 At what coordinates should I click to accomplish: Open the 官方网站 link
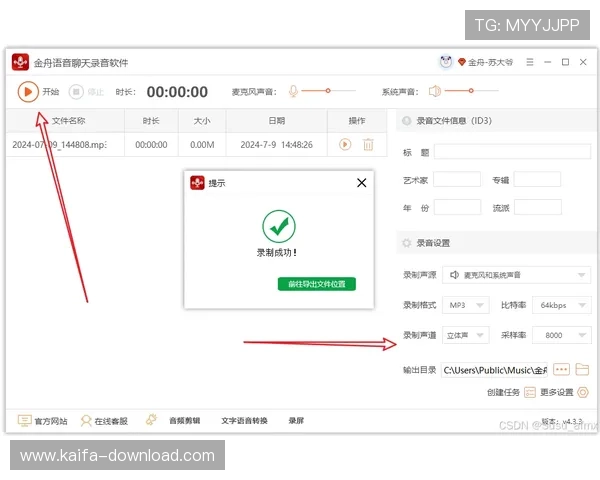click(x=51, y=421)
